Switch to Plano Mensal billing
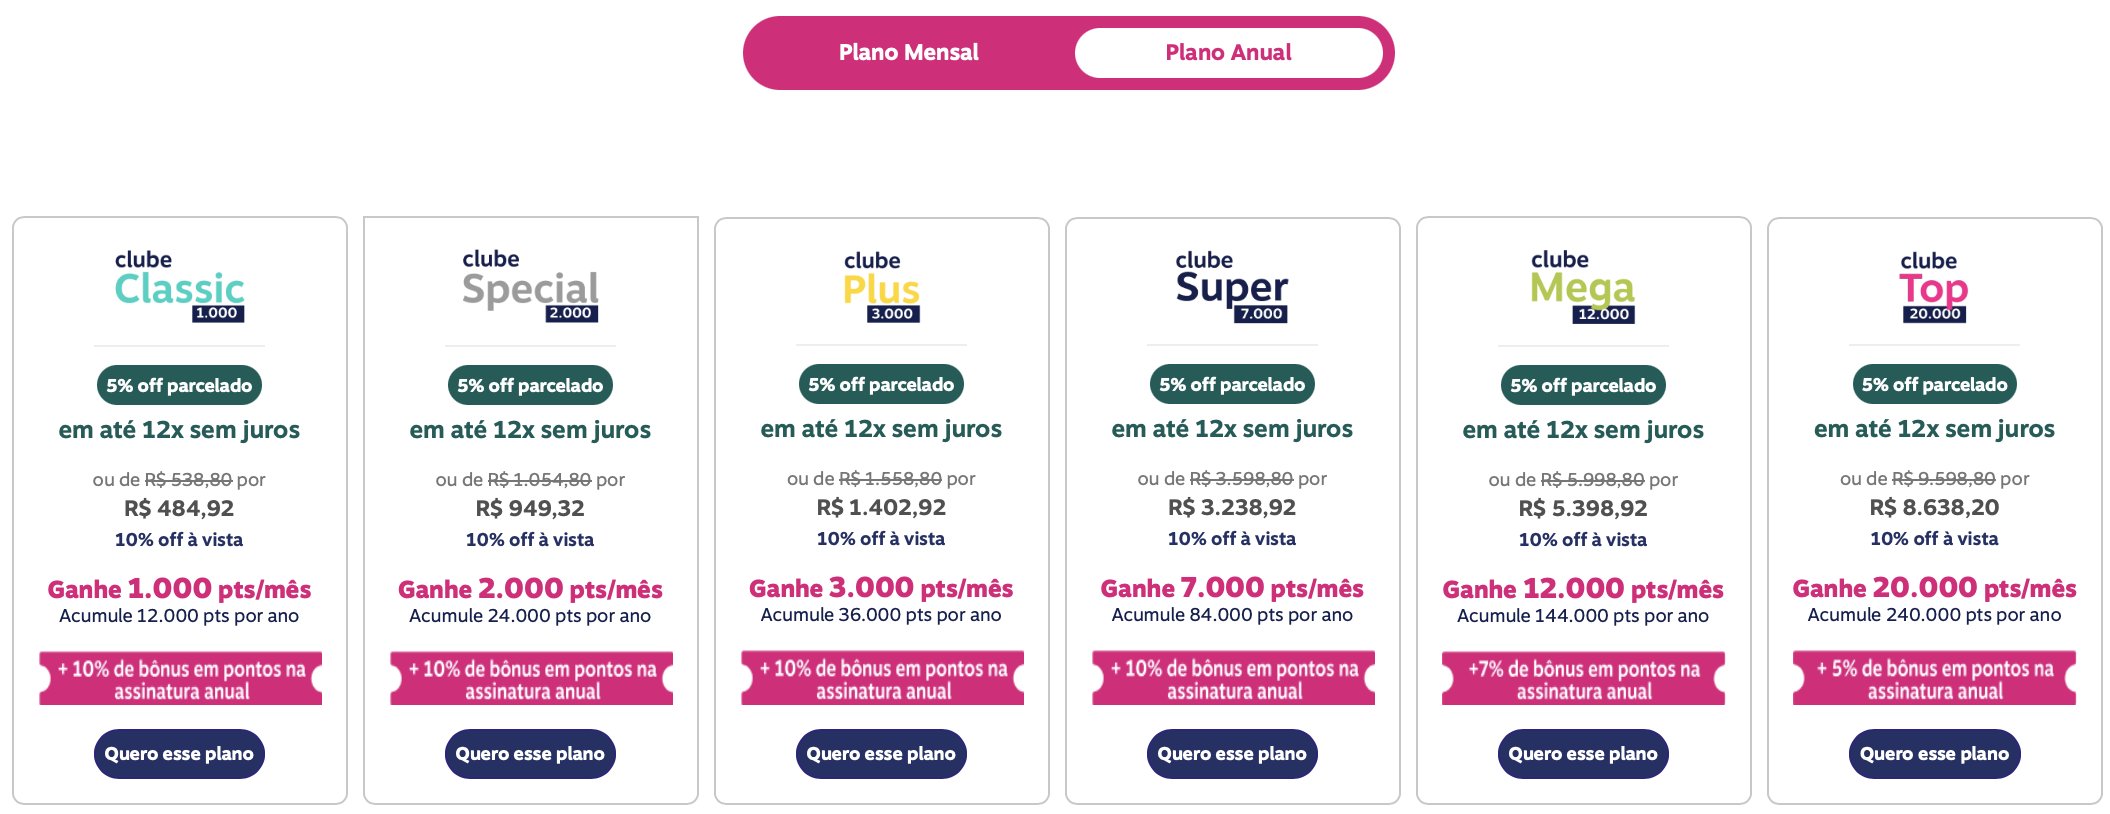 (x=908, y=52)
